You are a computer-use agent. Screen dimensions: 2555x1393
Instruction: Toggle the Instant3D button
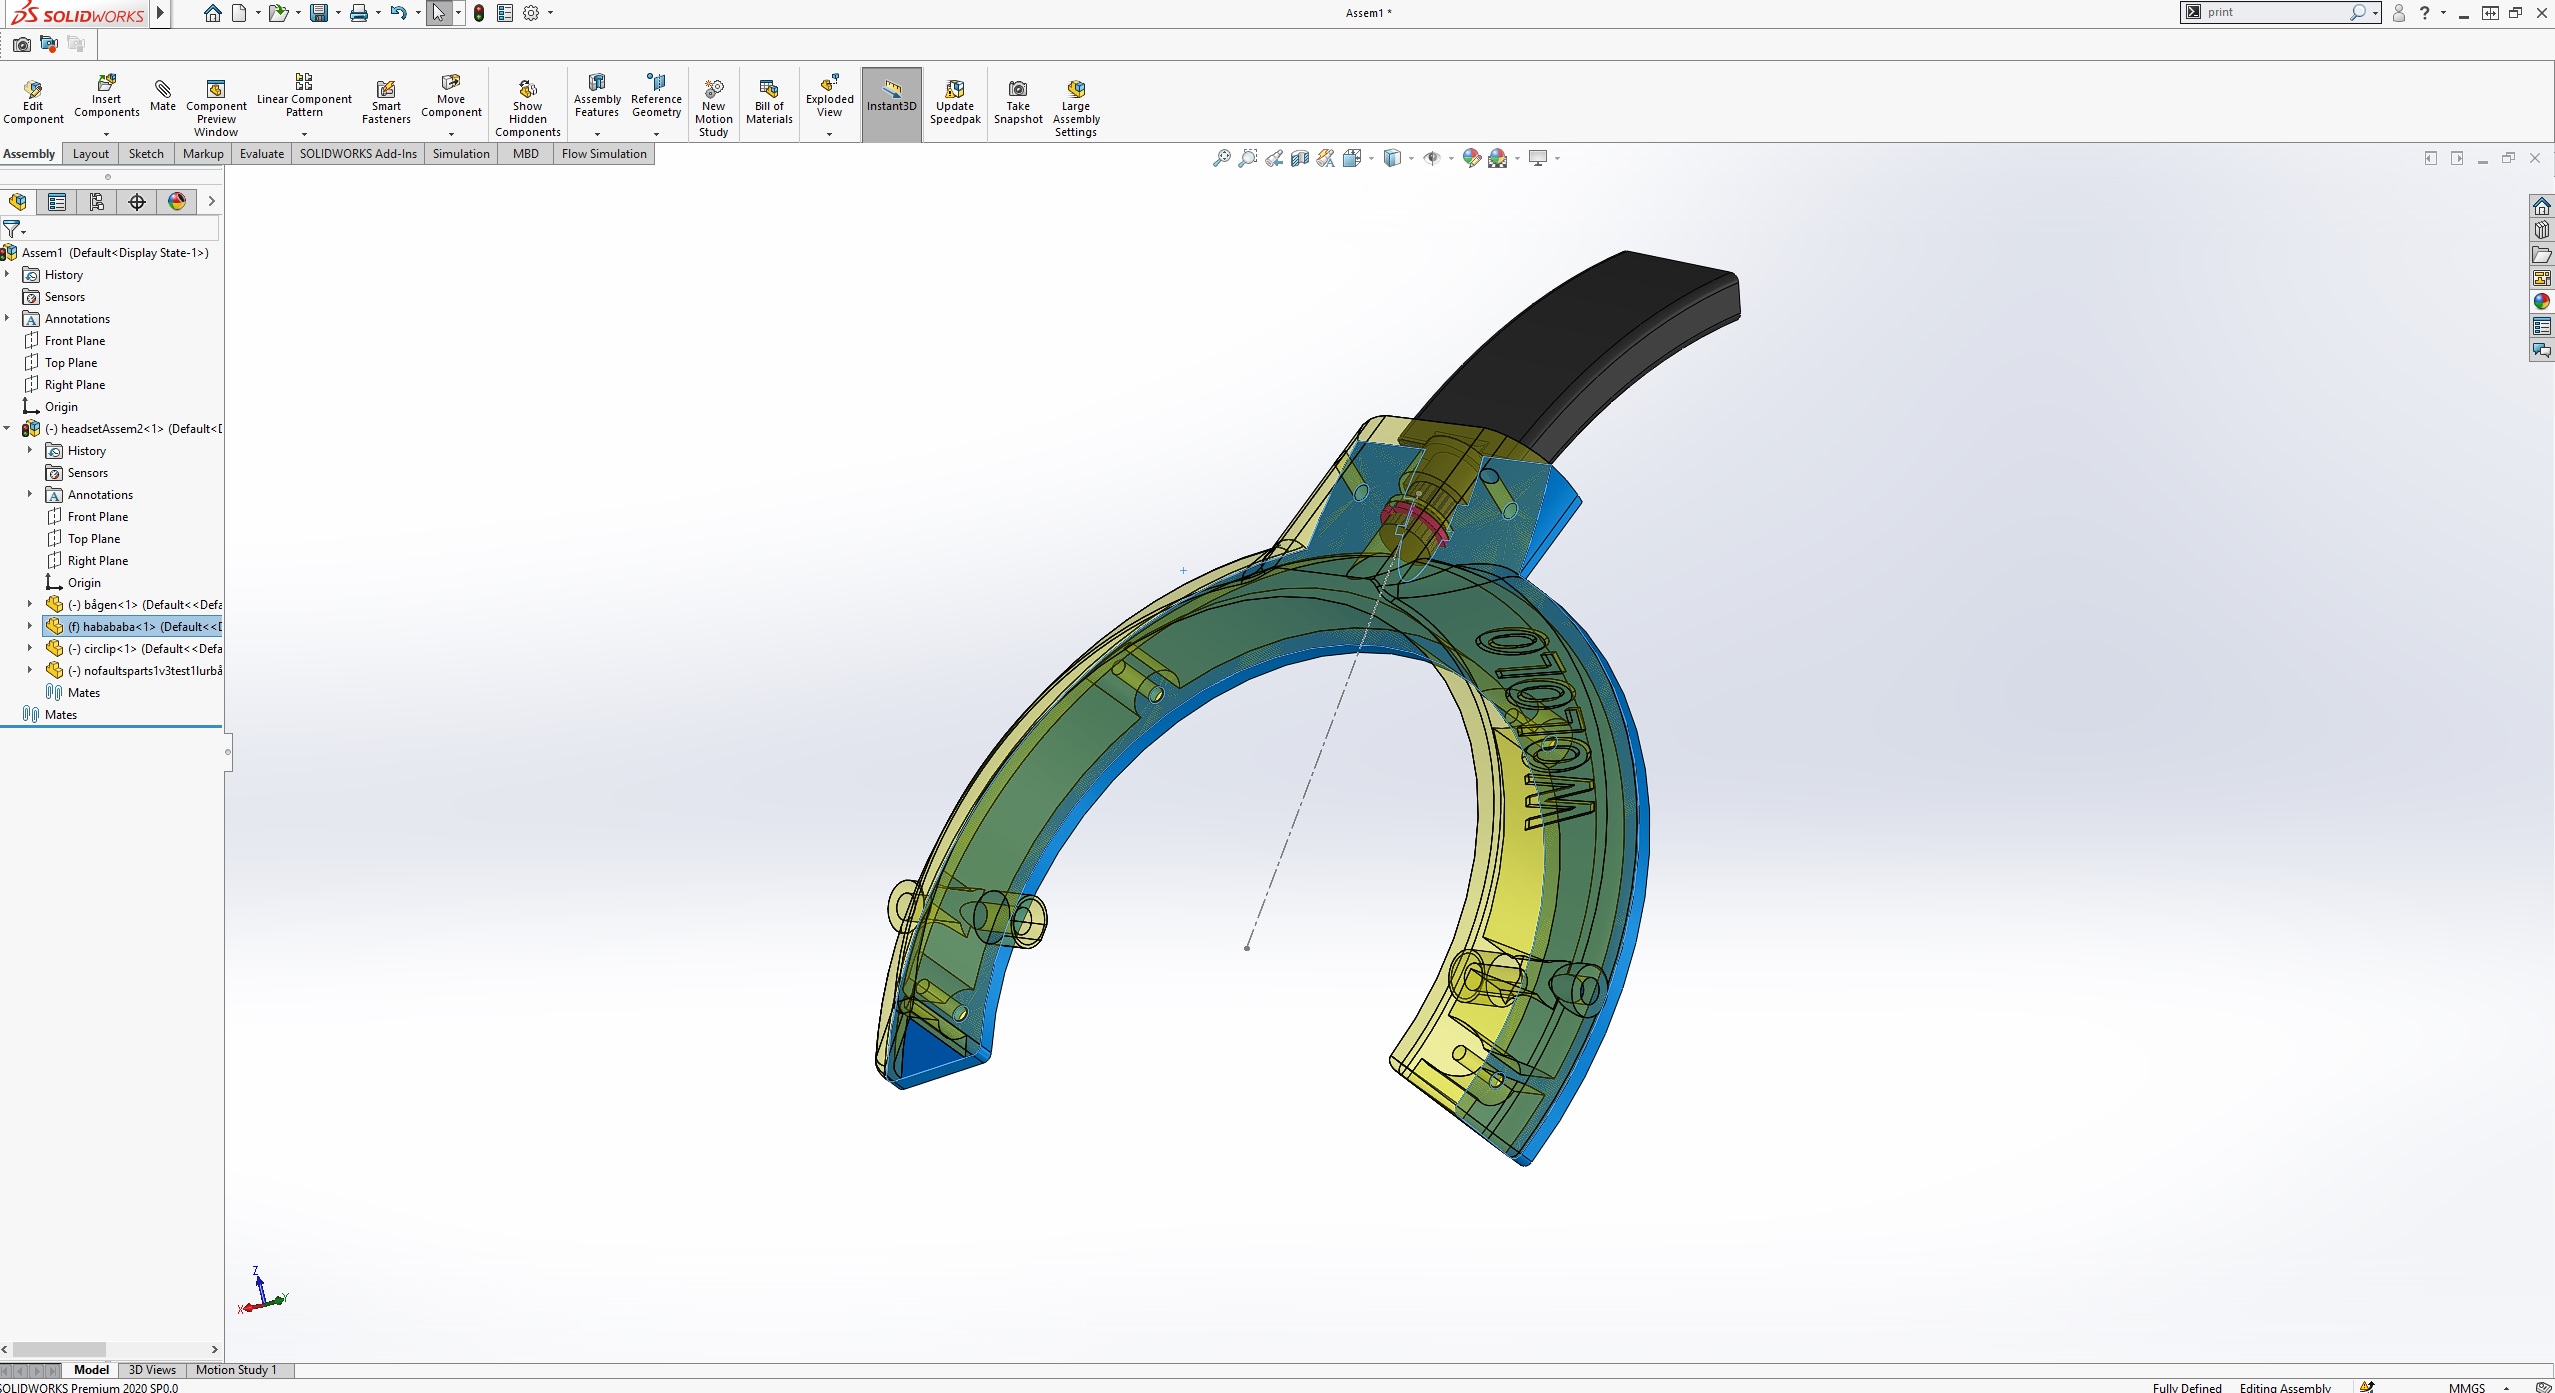coord(891,104)
